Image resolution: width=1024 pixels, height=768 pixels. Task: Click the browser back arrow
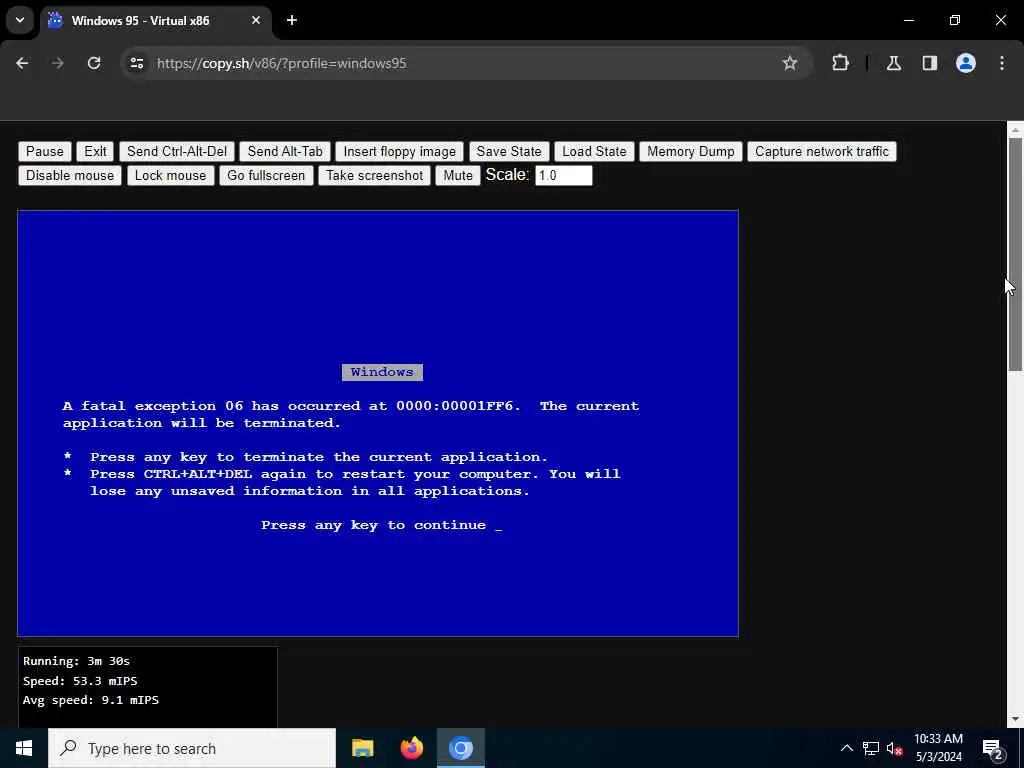point(22,63)
